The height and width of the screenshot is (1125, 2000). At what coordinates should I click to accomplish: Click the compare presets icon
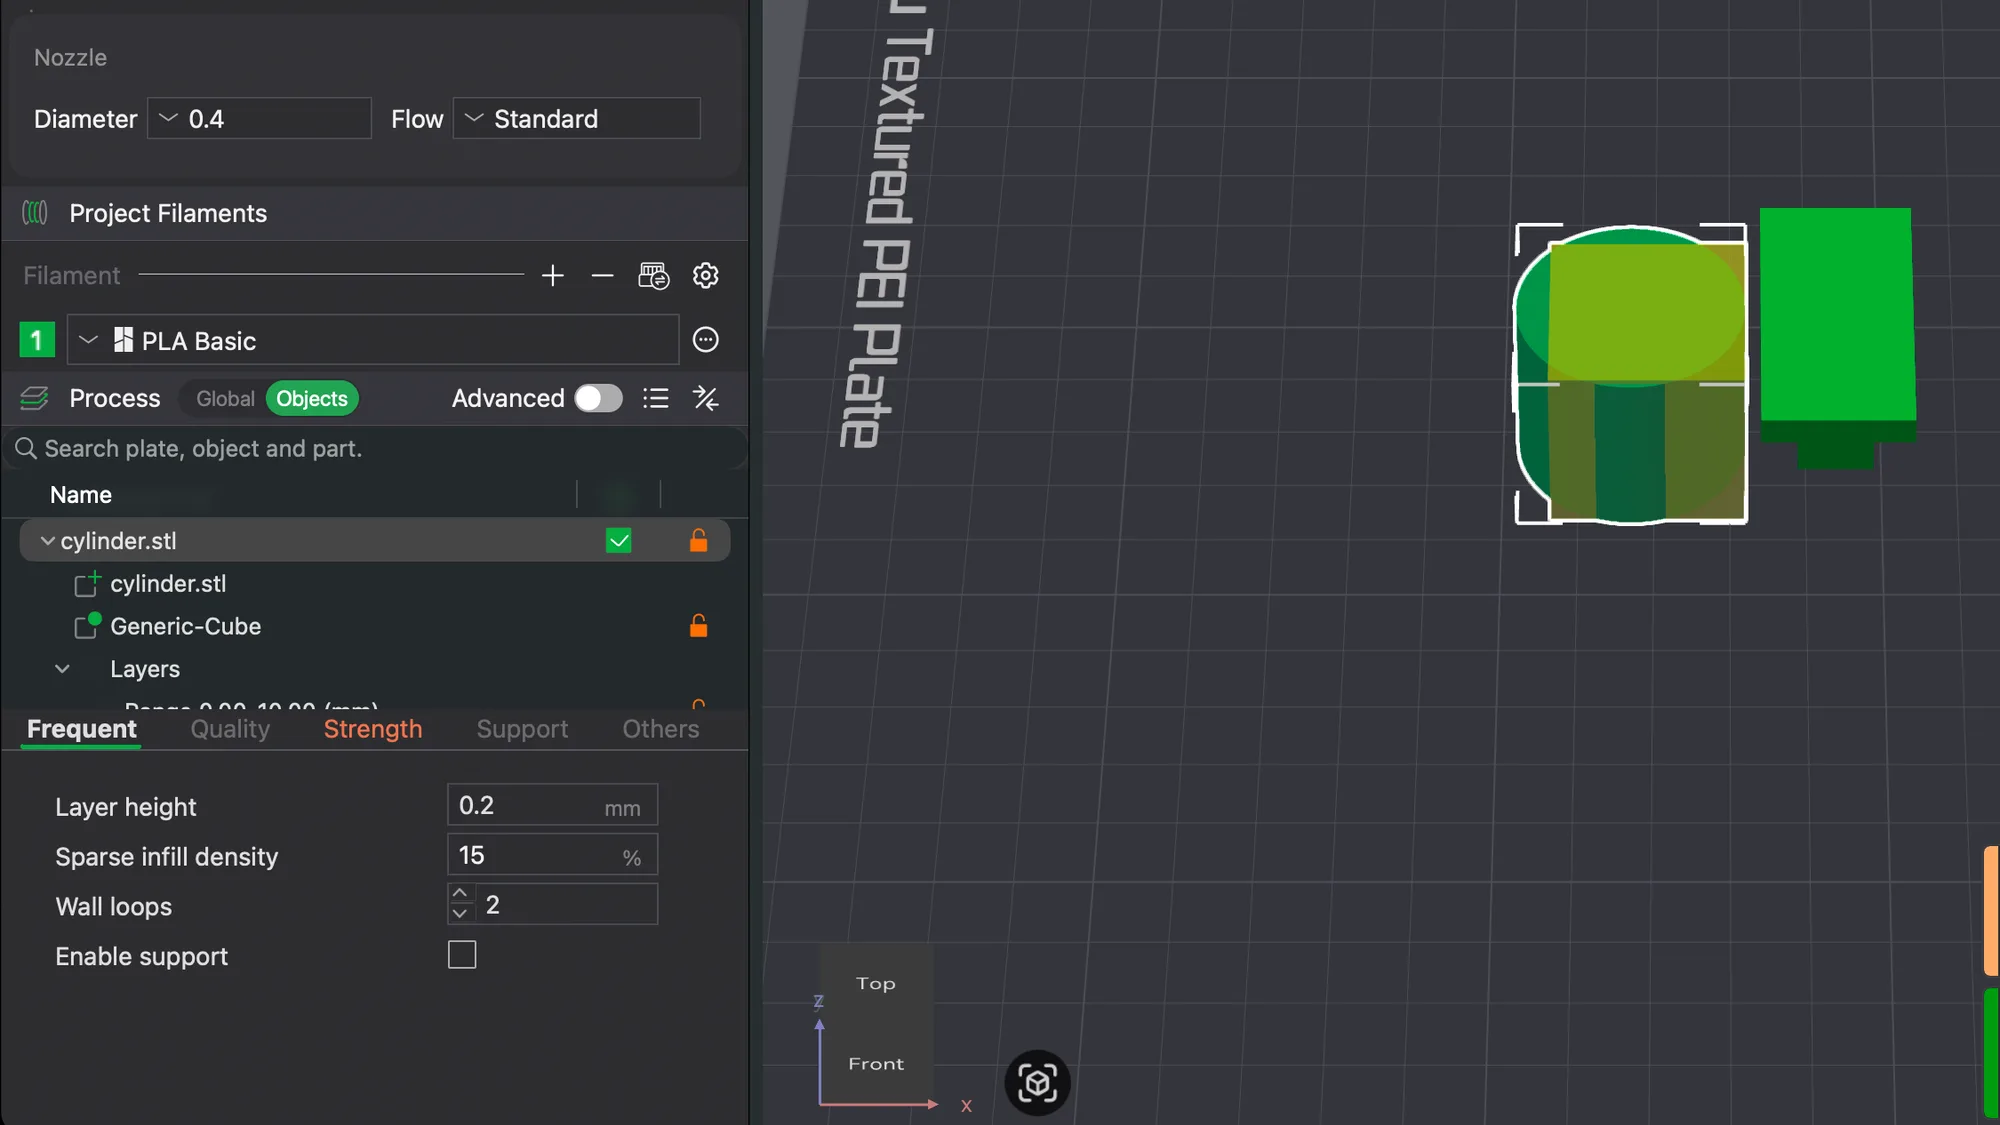[706, 398]
